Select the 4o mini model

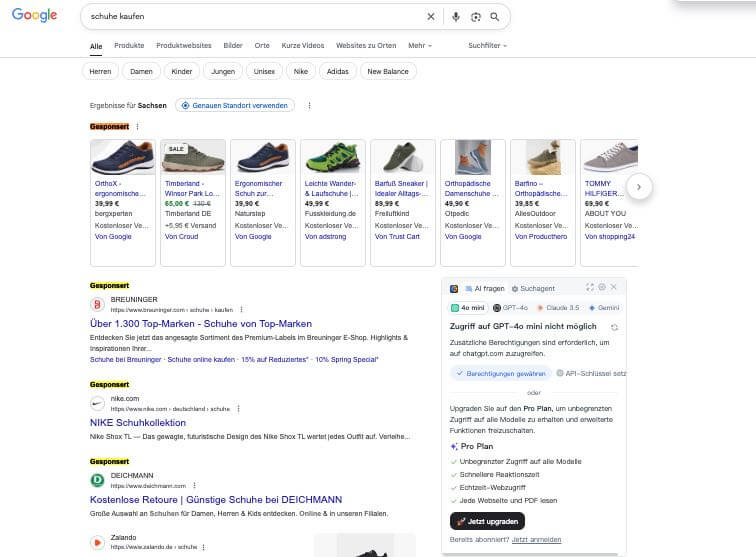(x=468, y=308)
